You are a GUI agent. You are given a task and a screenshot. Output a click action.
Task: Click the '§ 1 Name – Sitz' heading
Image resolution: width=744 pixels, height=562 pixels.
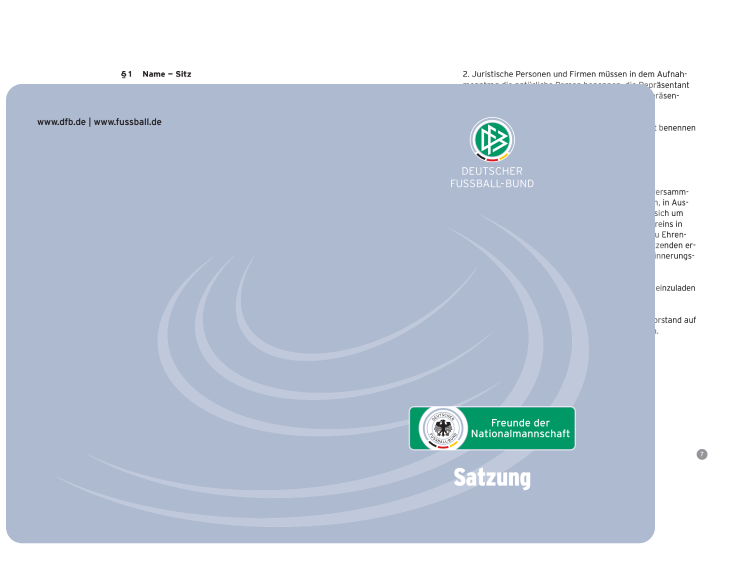[156, 74]
